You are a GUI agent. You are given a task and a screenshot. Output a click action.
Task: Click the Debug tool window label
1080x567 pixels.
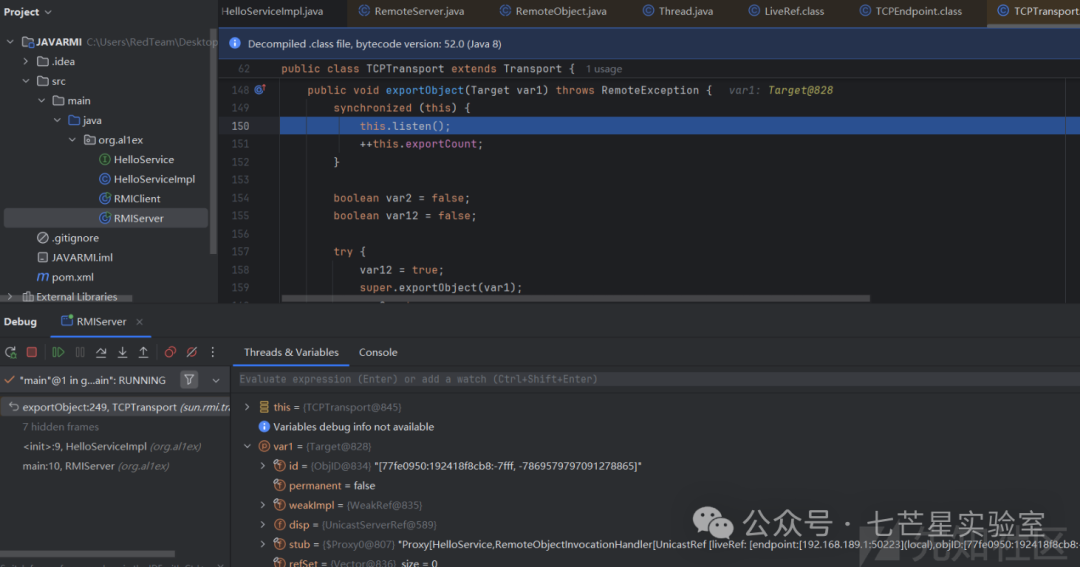tap(20, 322)
